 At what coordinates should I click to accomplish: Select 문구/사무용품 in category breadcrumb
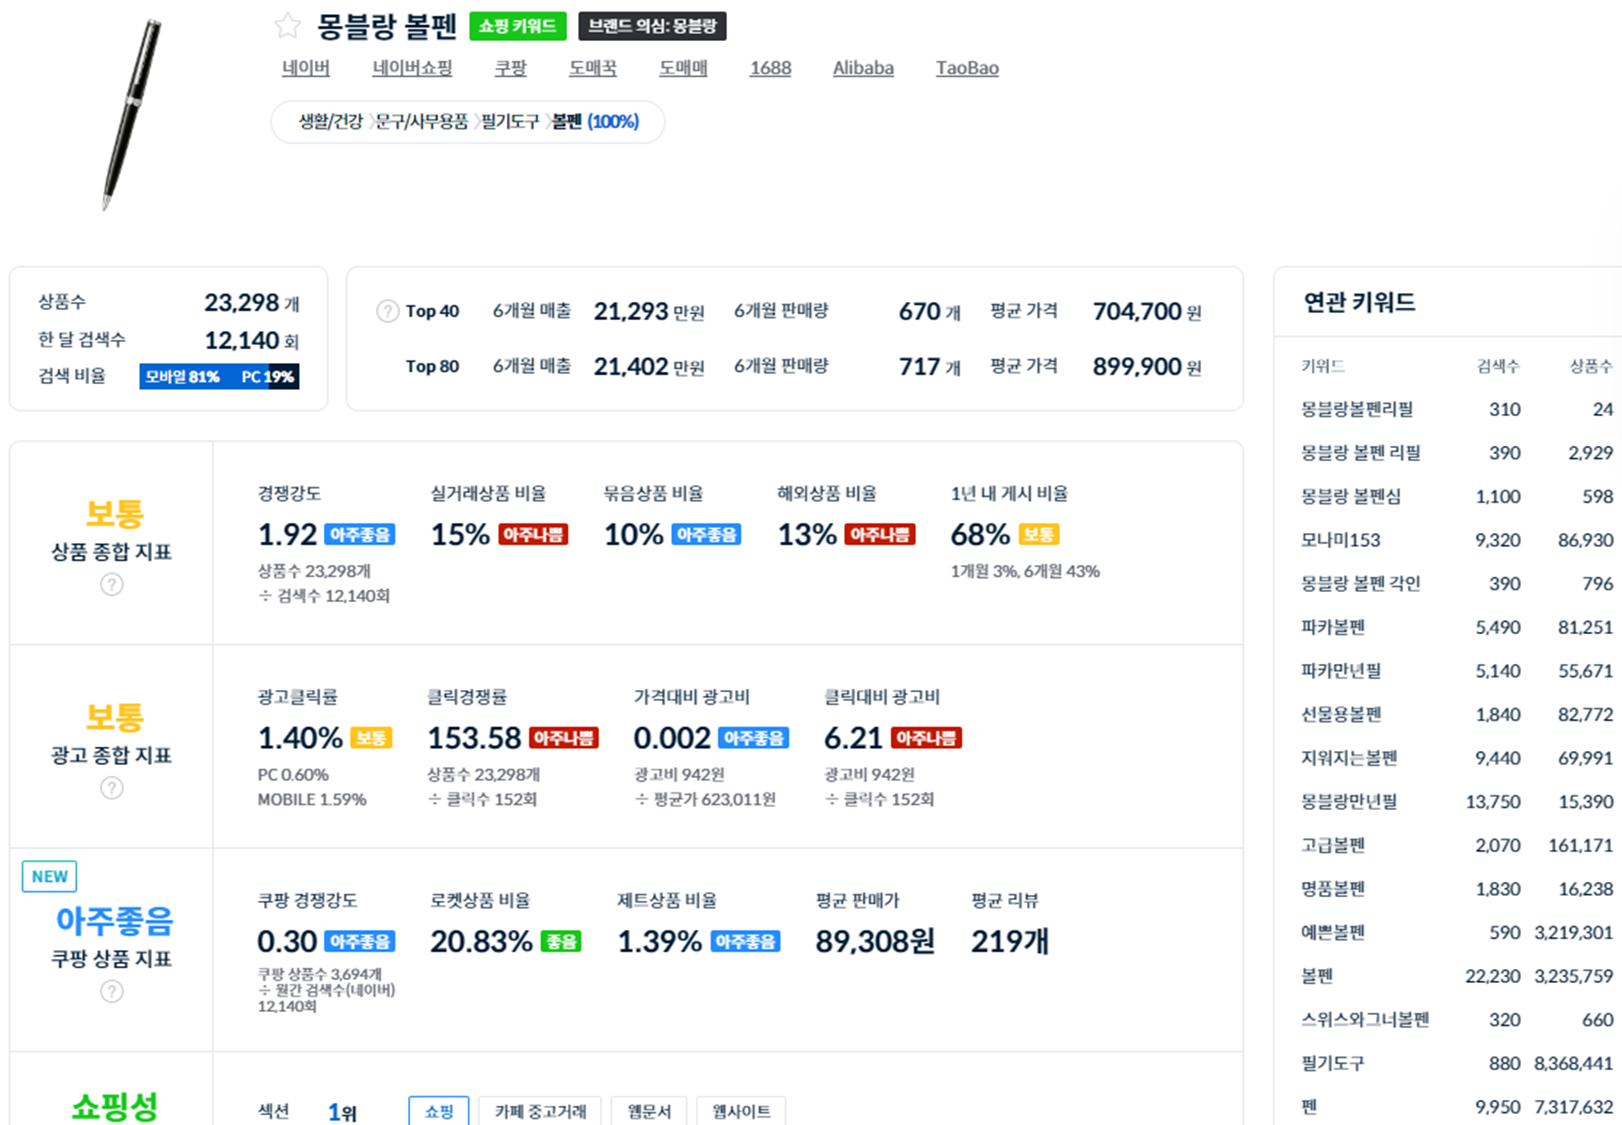421,122
